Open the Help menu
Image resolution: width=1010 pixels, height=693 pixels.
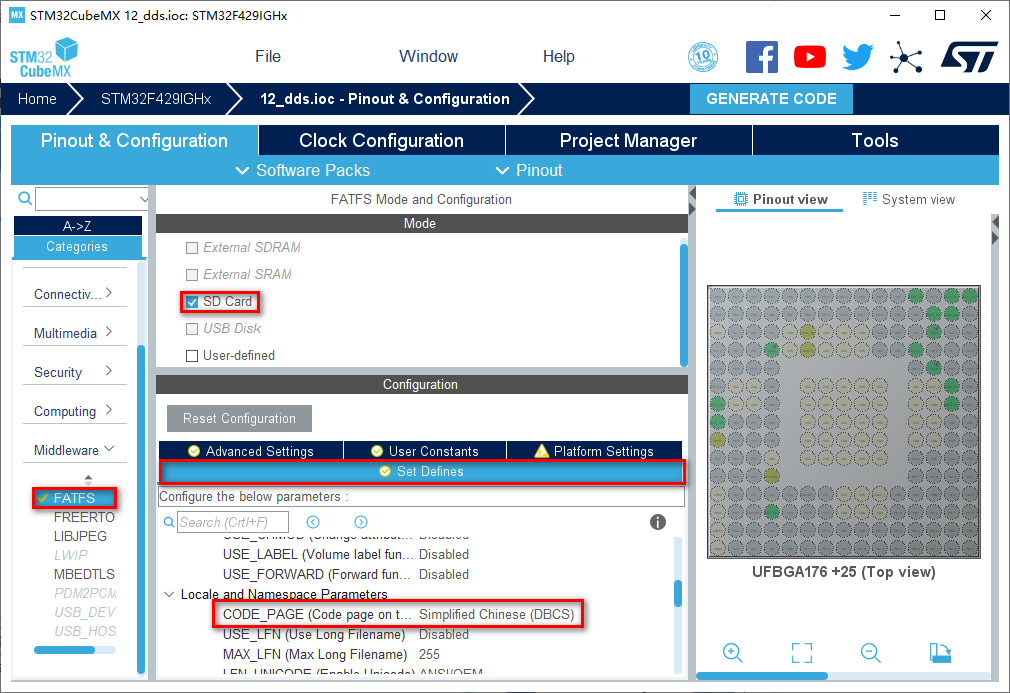coord(558,57)
